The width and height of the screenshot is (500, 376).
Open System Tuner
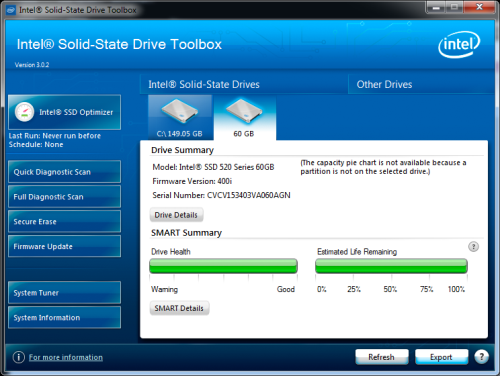coord(65,293)
